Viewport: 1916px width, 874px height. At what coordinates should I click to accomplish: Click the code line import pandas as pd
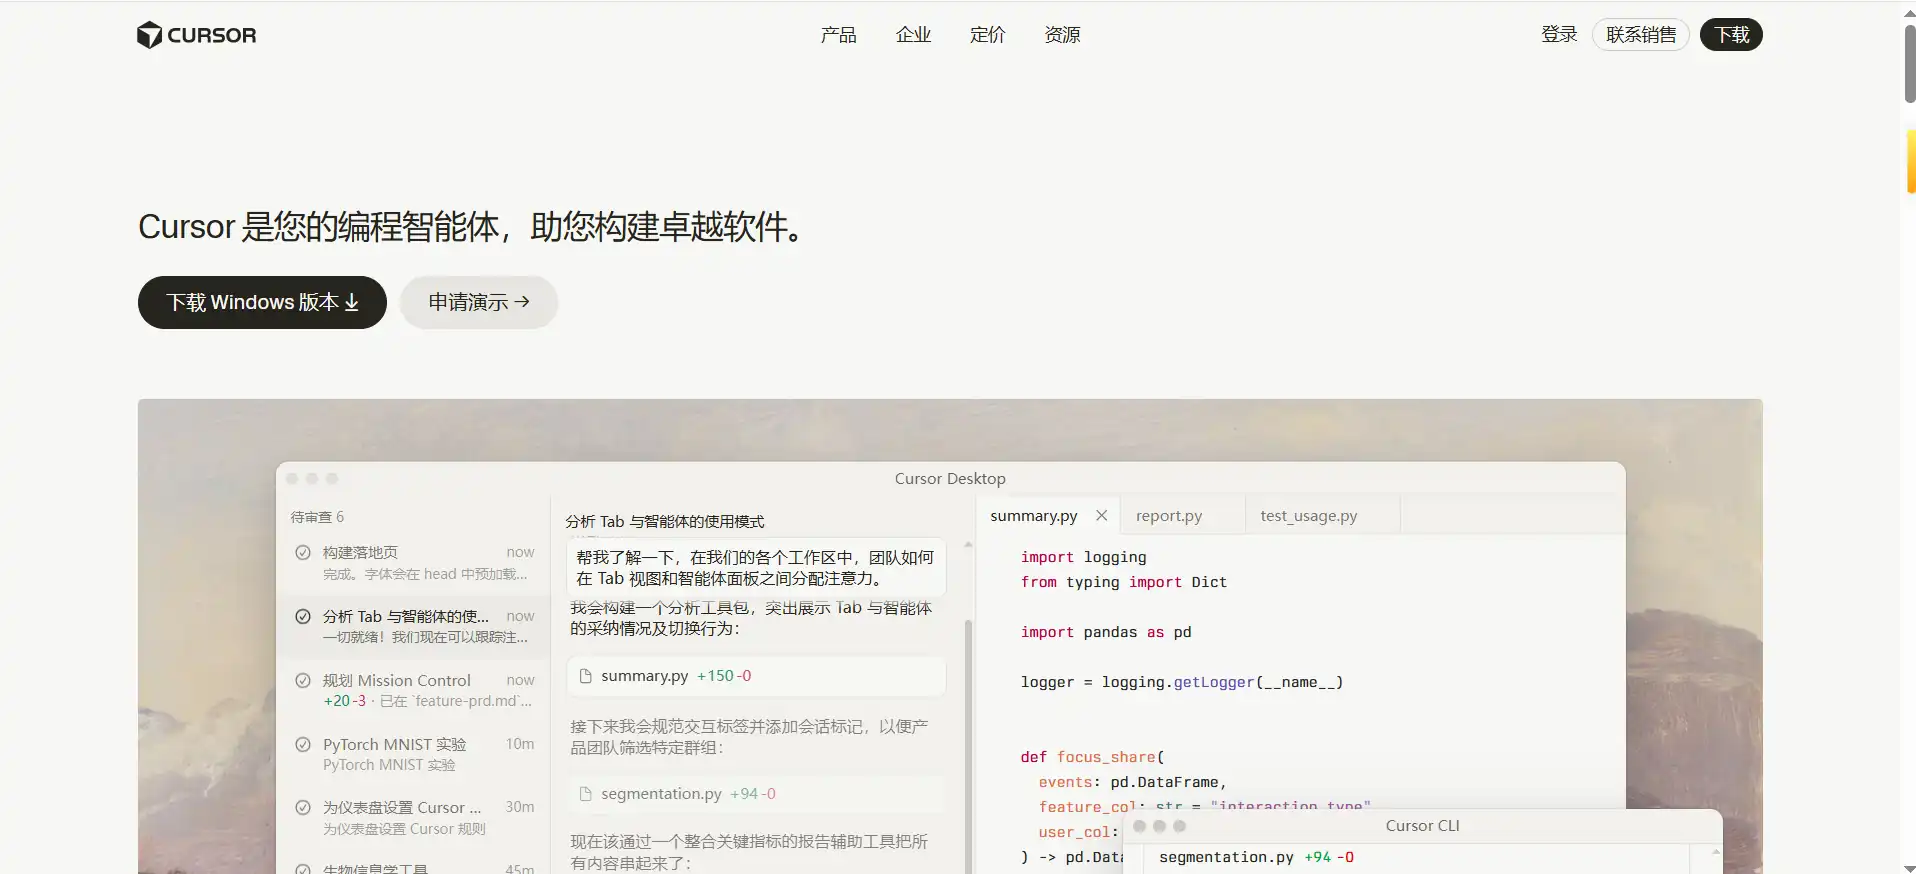(x=1106, y=632)
